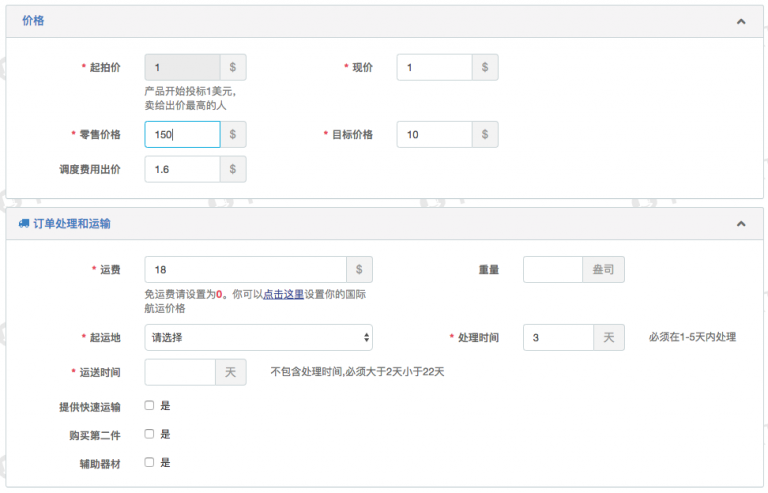Click the dollar addon next to 目标价格
This screenshot has height=493, width=768.
(x=485, y=135)
